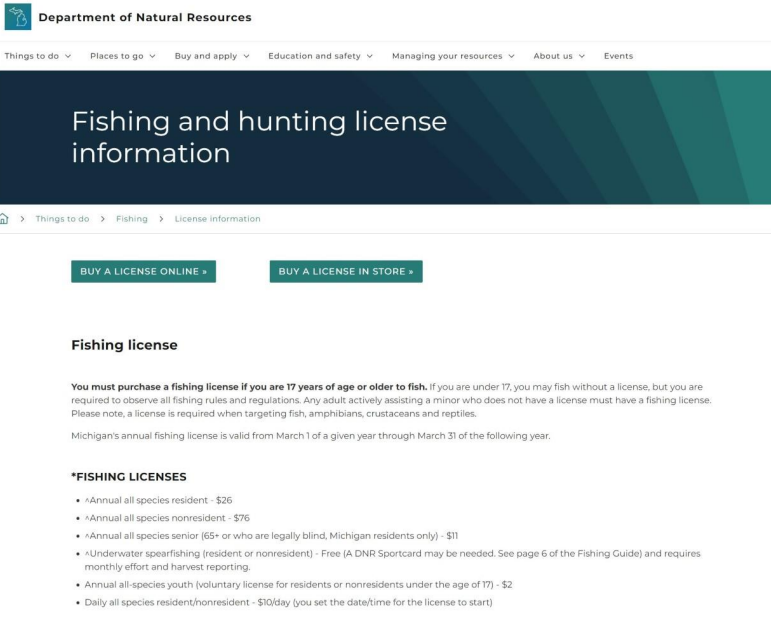
Task: Follow the License information breadcrumb
Action: [x=217, y=219]
